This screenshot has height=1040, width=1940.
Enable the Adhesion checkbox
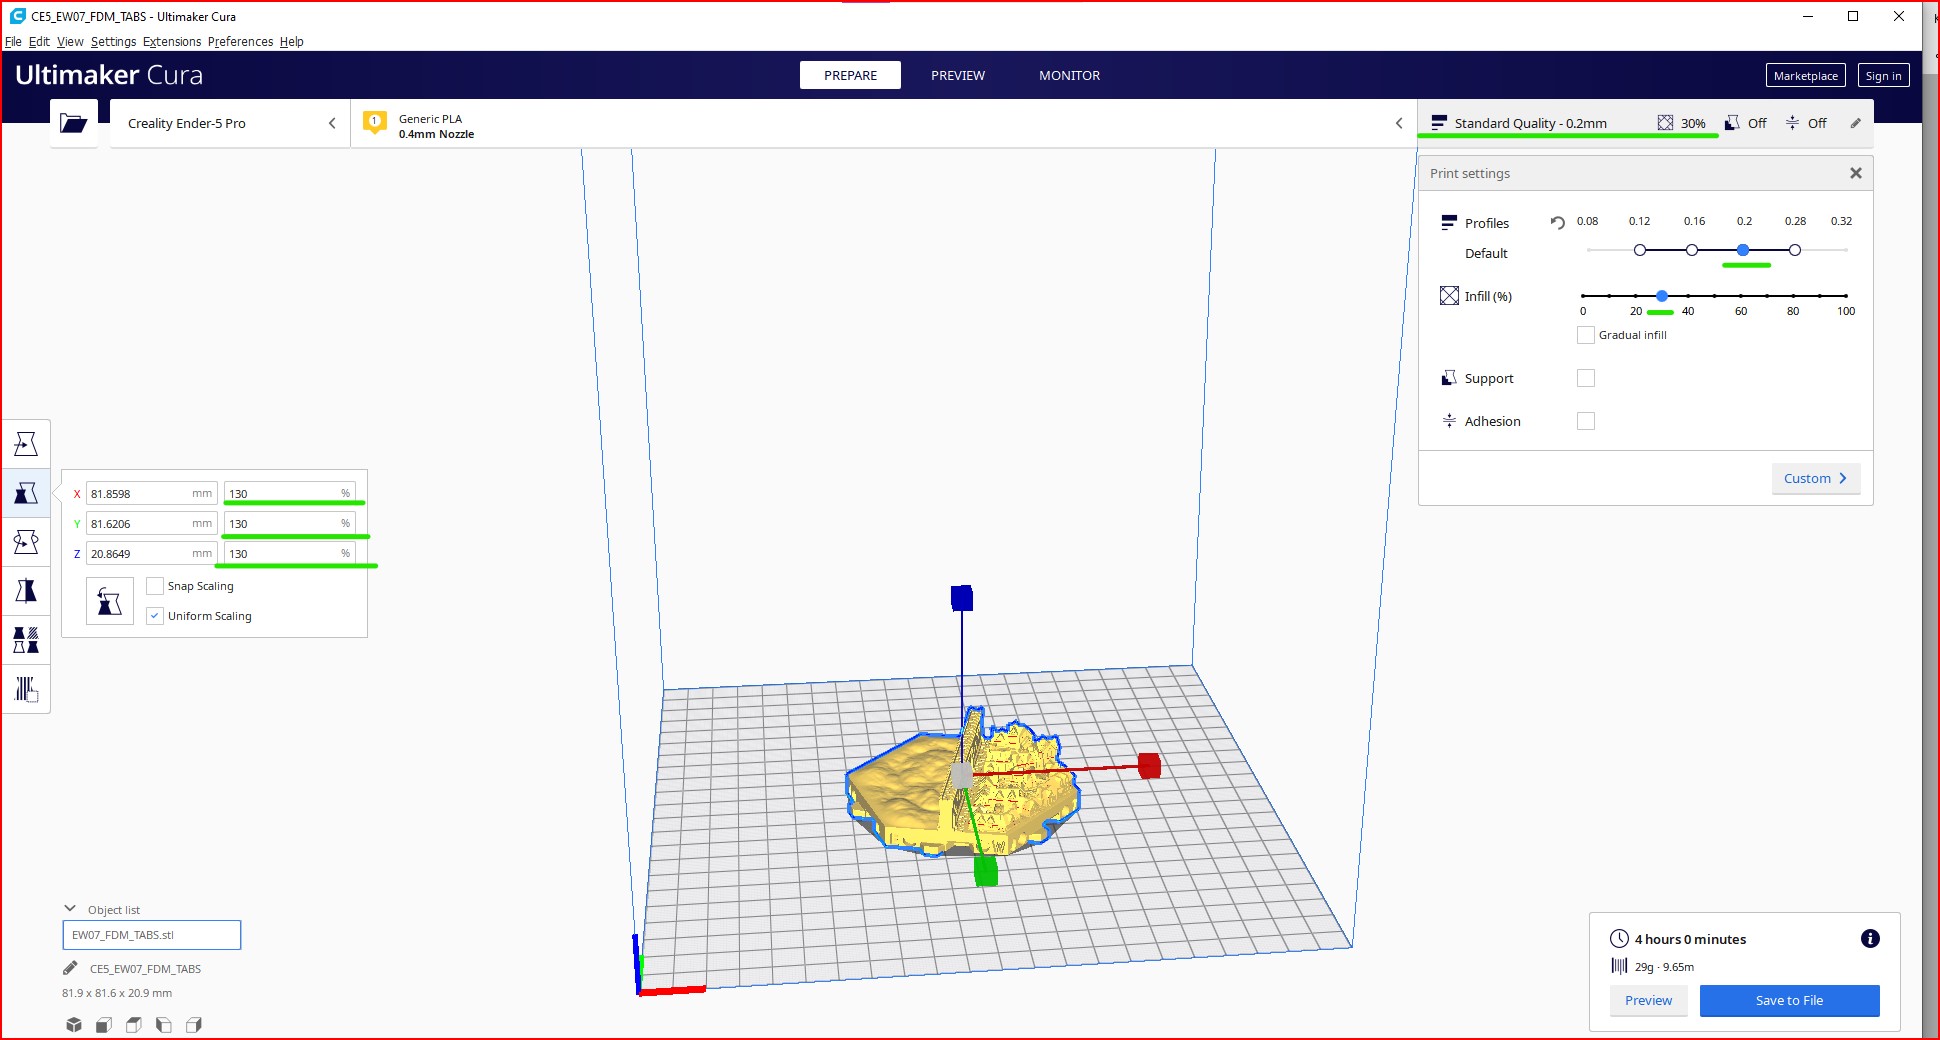(1586, 421)
